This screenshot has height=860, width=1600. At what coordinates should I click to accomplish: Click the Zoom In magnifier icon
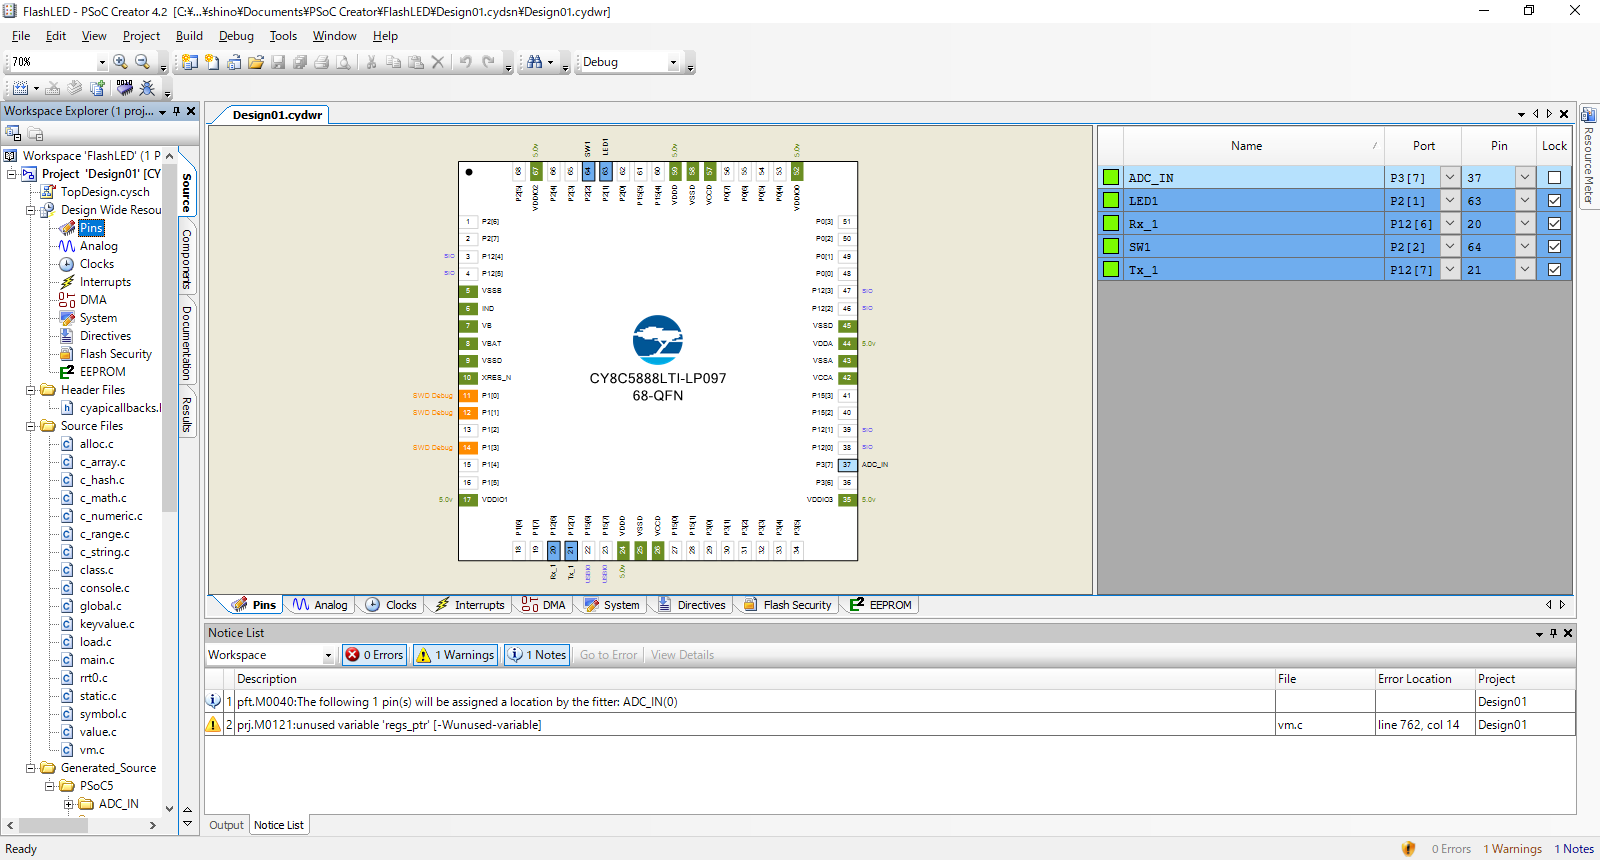click(x=120, y=62)
